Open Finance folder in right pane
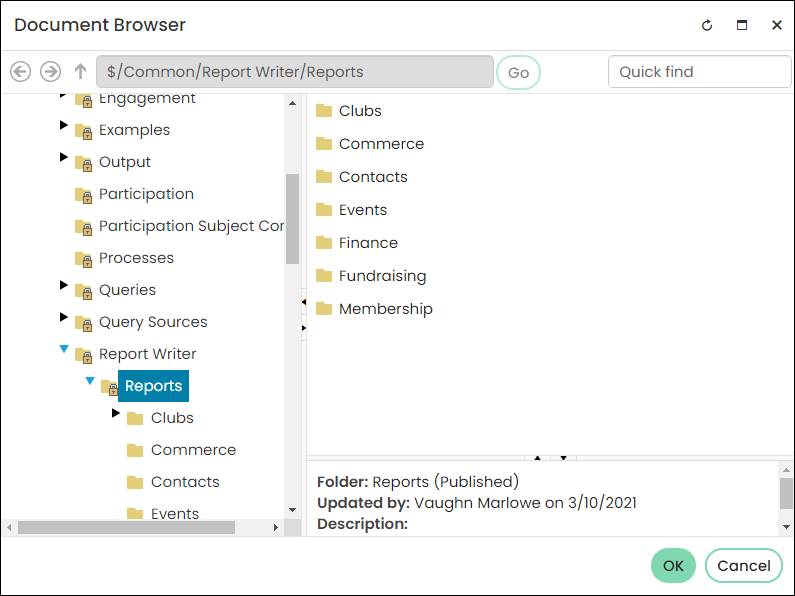The width and height of the screenshot is (795, 596). click(x=368, y=242)
